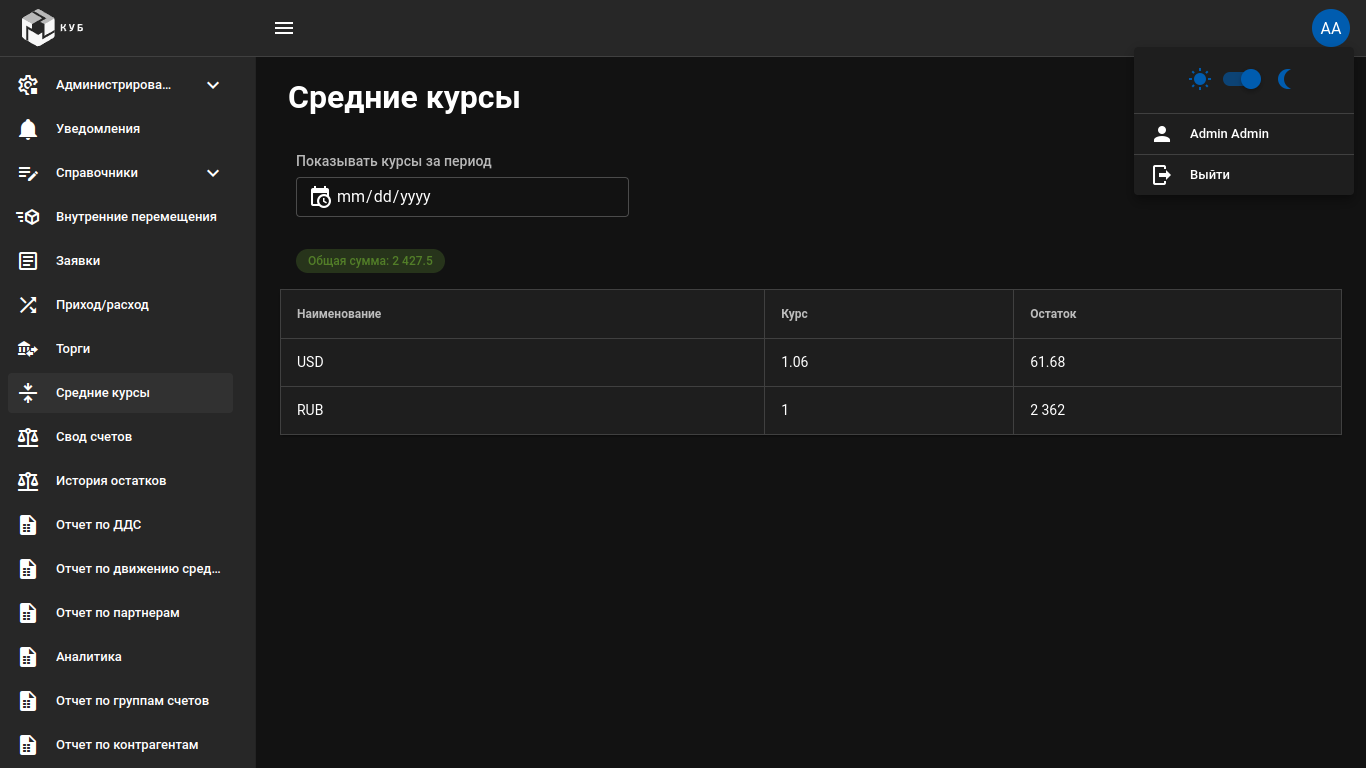Click the Аналитика file icon

point(28,657)
